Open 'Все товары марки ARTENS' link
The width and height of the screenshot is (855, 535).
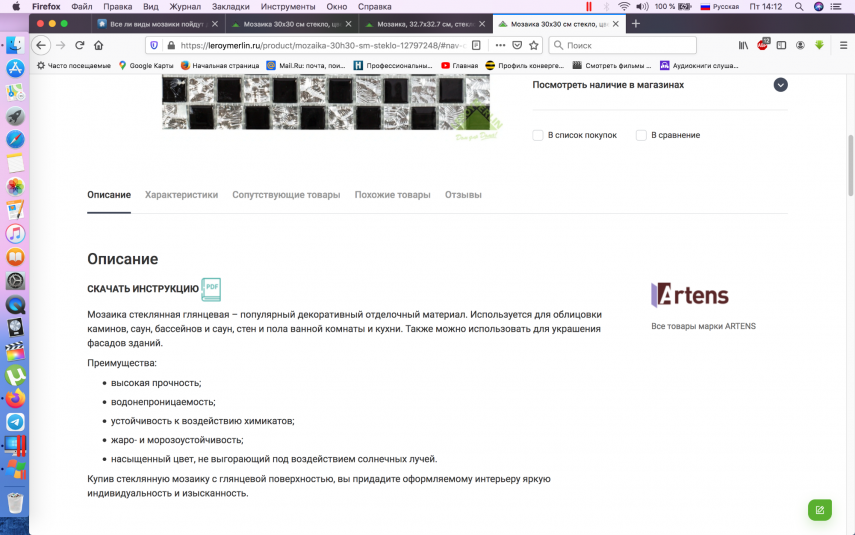(703, 326)
